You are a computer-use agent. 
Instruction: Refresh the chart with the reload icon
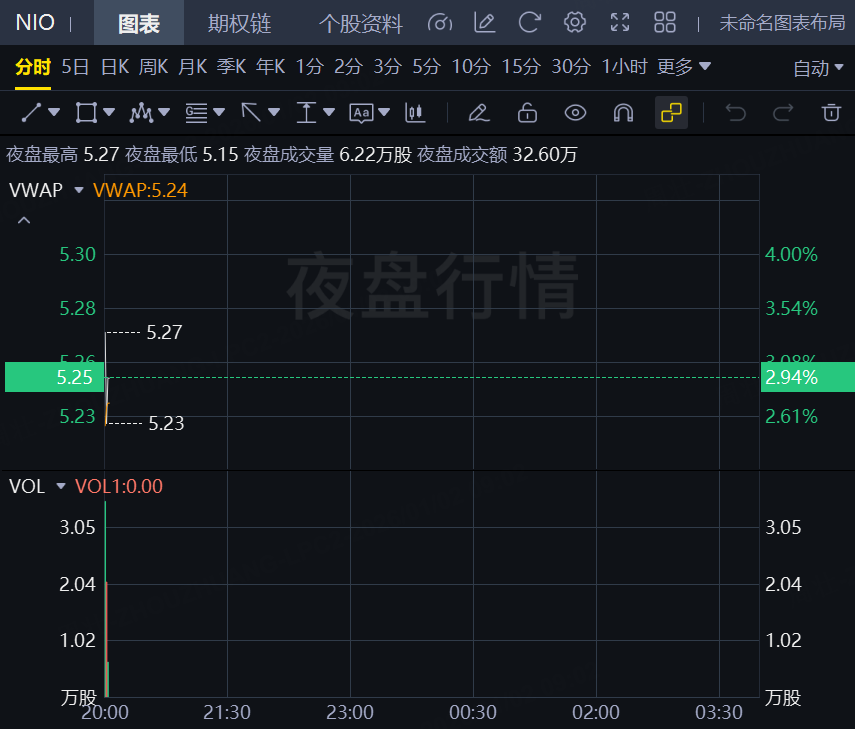point(529,23)
